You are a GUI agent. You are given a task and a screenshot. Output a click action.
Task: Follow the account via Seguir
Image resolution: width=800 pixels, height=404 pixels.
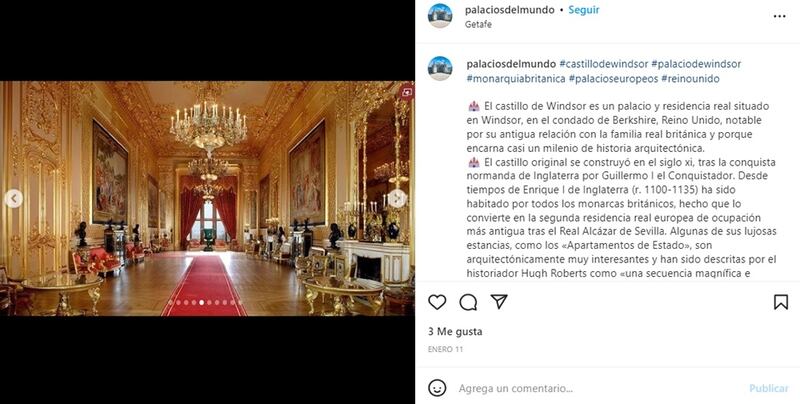[584, 10]
